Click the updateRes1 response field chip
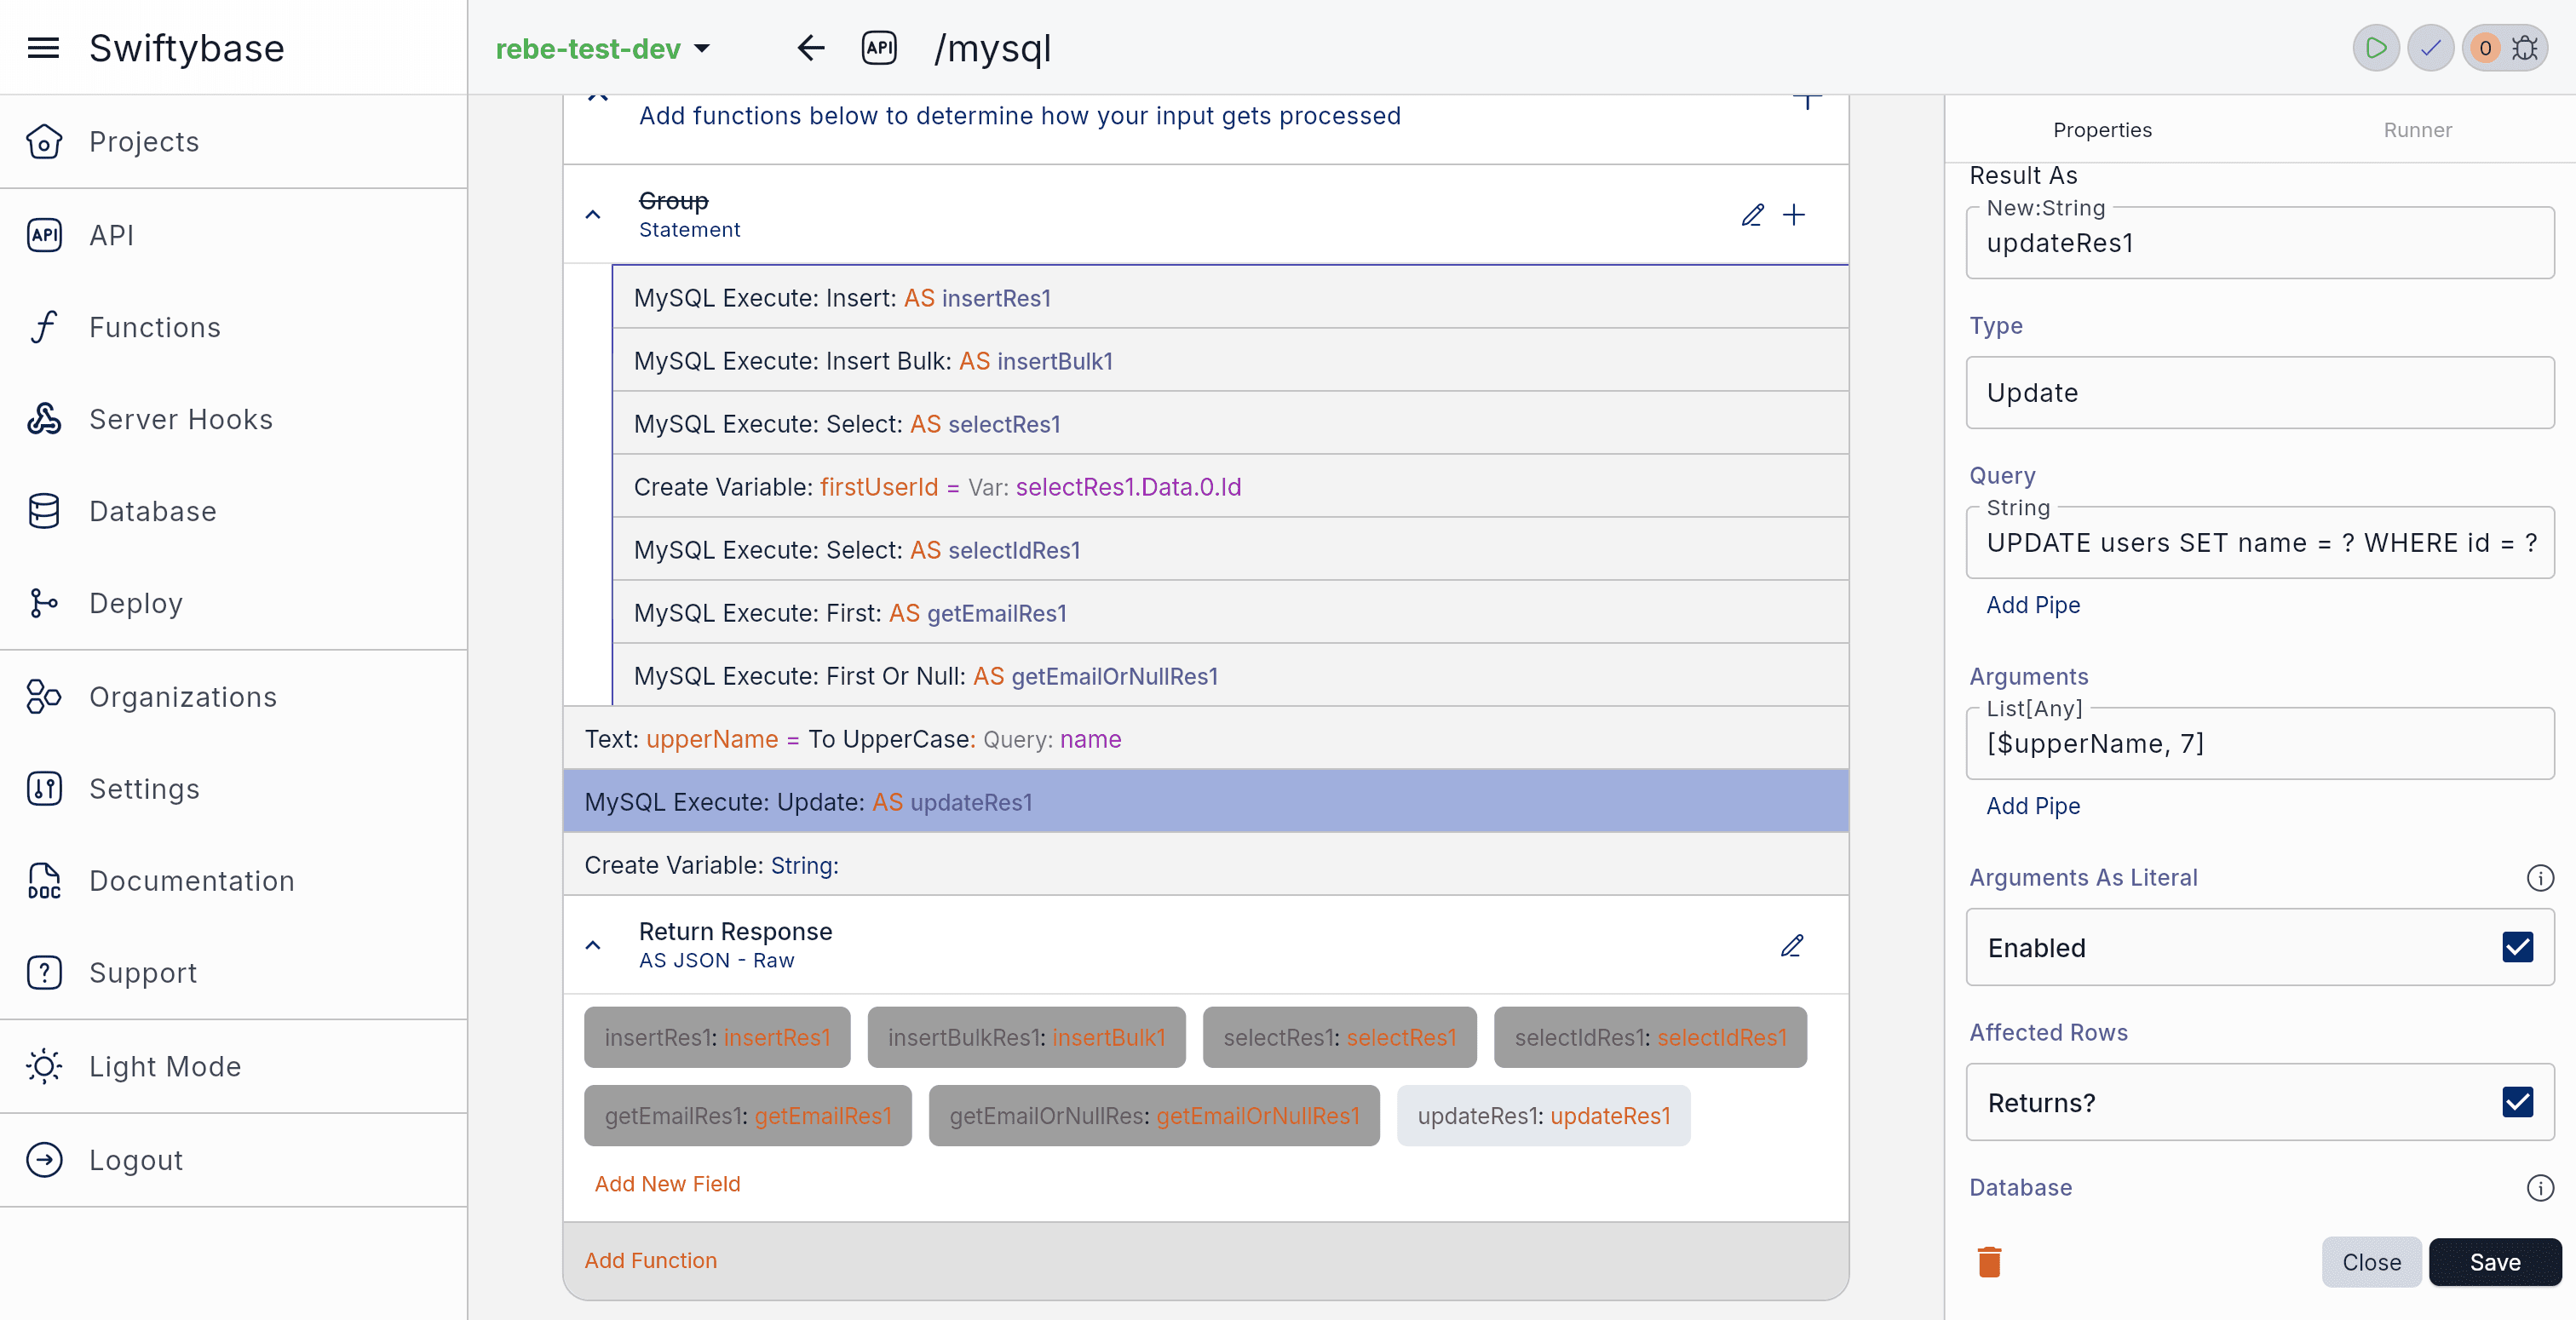This screenshot has width=2576, height=1320. (x=1543, y=1116)
